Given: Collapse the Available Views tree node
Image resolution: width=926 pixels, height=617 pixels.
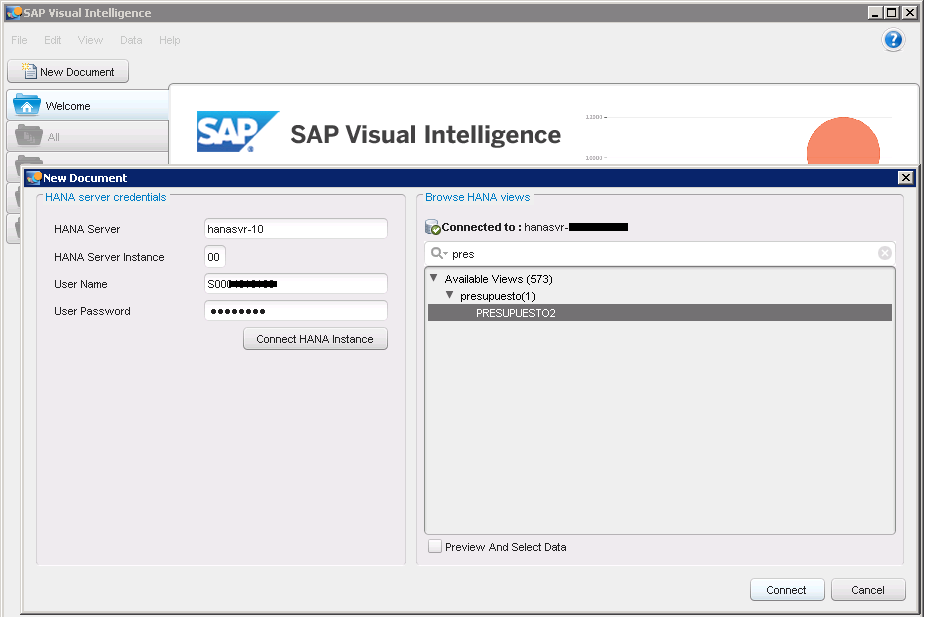Looking at the screenshot, I should click(x=433, y=279).
